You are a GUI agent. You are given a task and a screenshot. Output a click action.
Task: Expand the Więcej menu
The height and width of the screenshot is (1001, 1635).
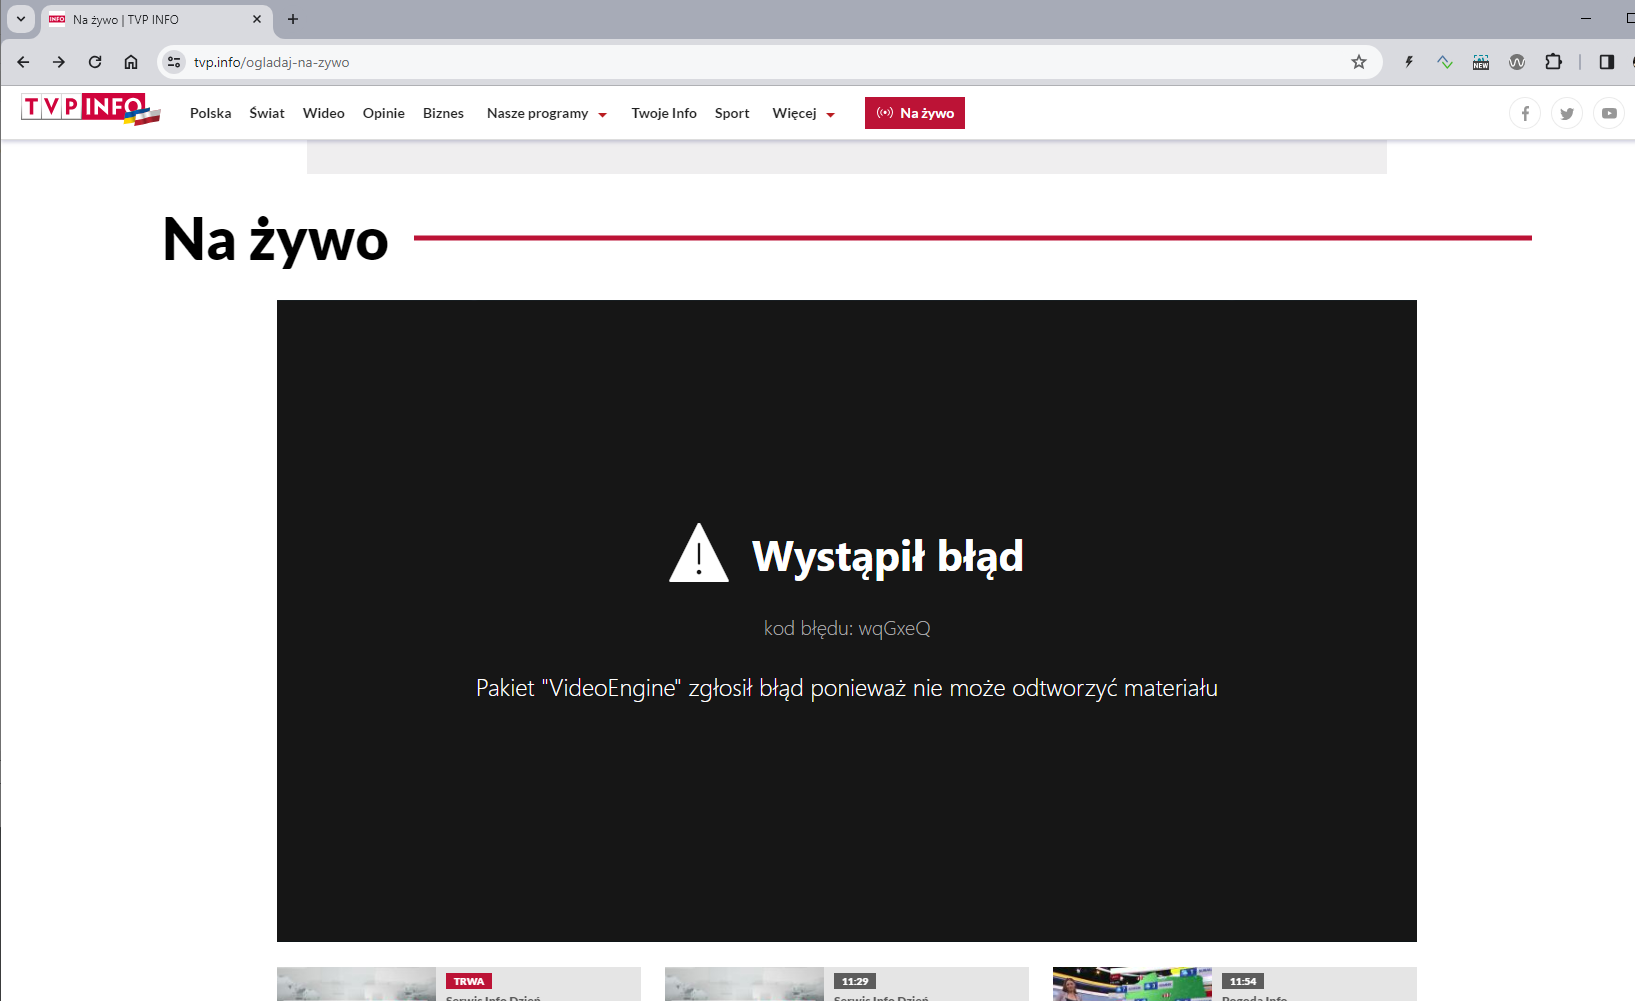coord(803,113)
